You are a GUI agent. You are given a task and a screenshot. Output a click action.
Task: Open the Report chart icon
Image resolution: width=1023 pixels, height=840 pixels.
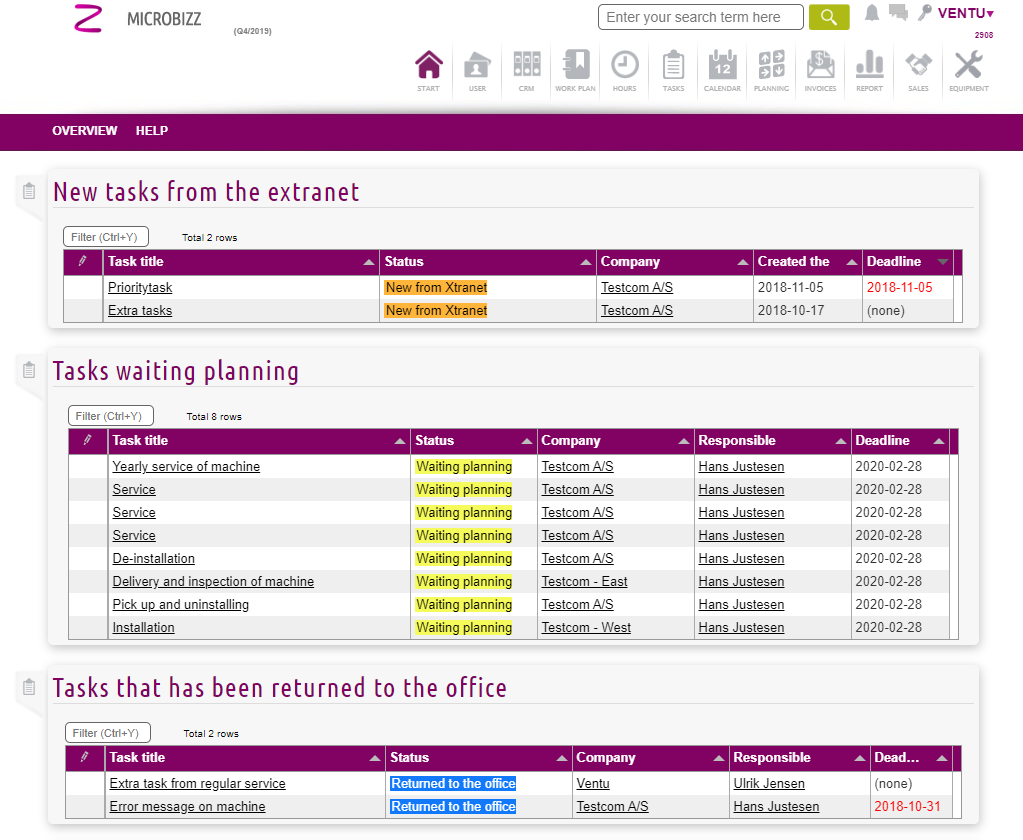click(x=869, y=67)
